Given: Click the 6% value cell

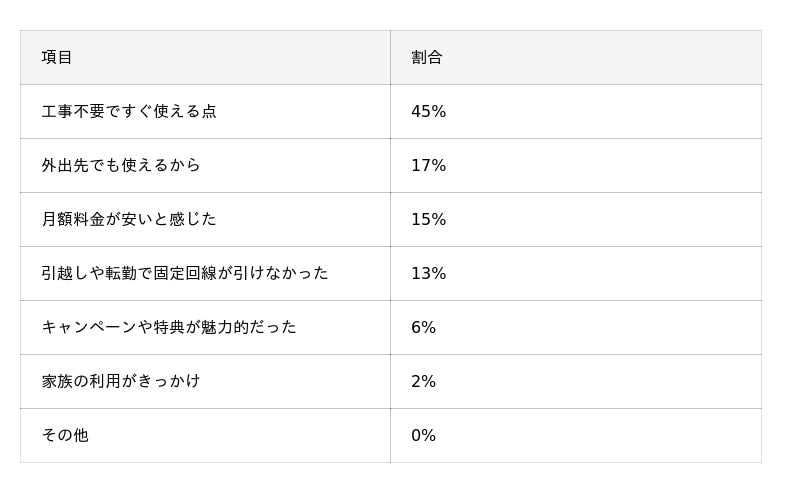Looking at the screenshot, I should 423,328.
